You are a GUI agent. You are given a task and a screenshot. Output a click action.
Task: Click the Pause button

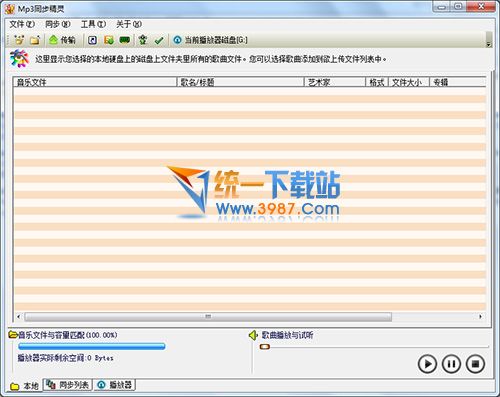coord(451,364)
